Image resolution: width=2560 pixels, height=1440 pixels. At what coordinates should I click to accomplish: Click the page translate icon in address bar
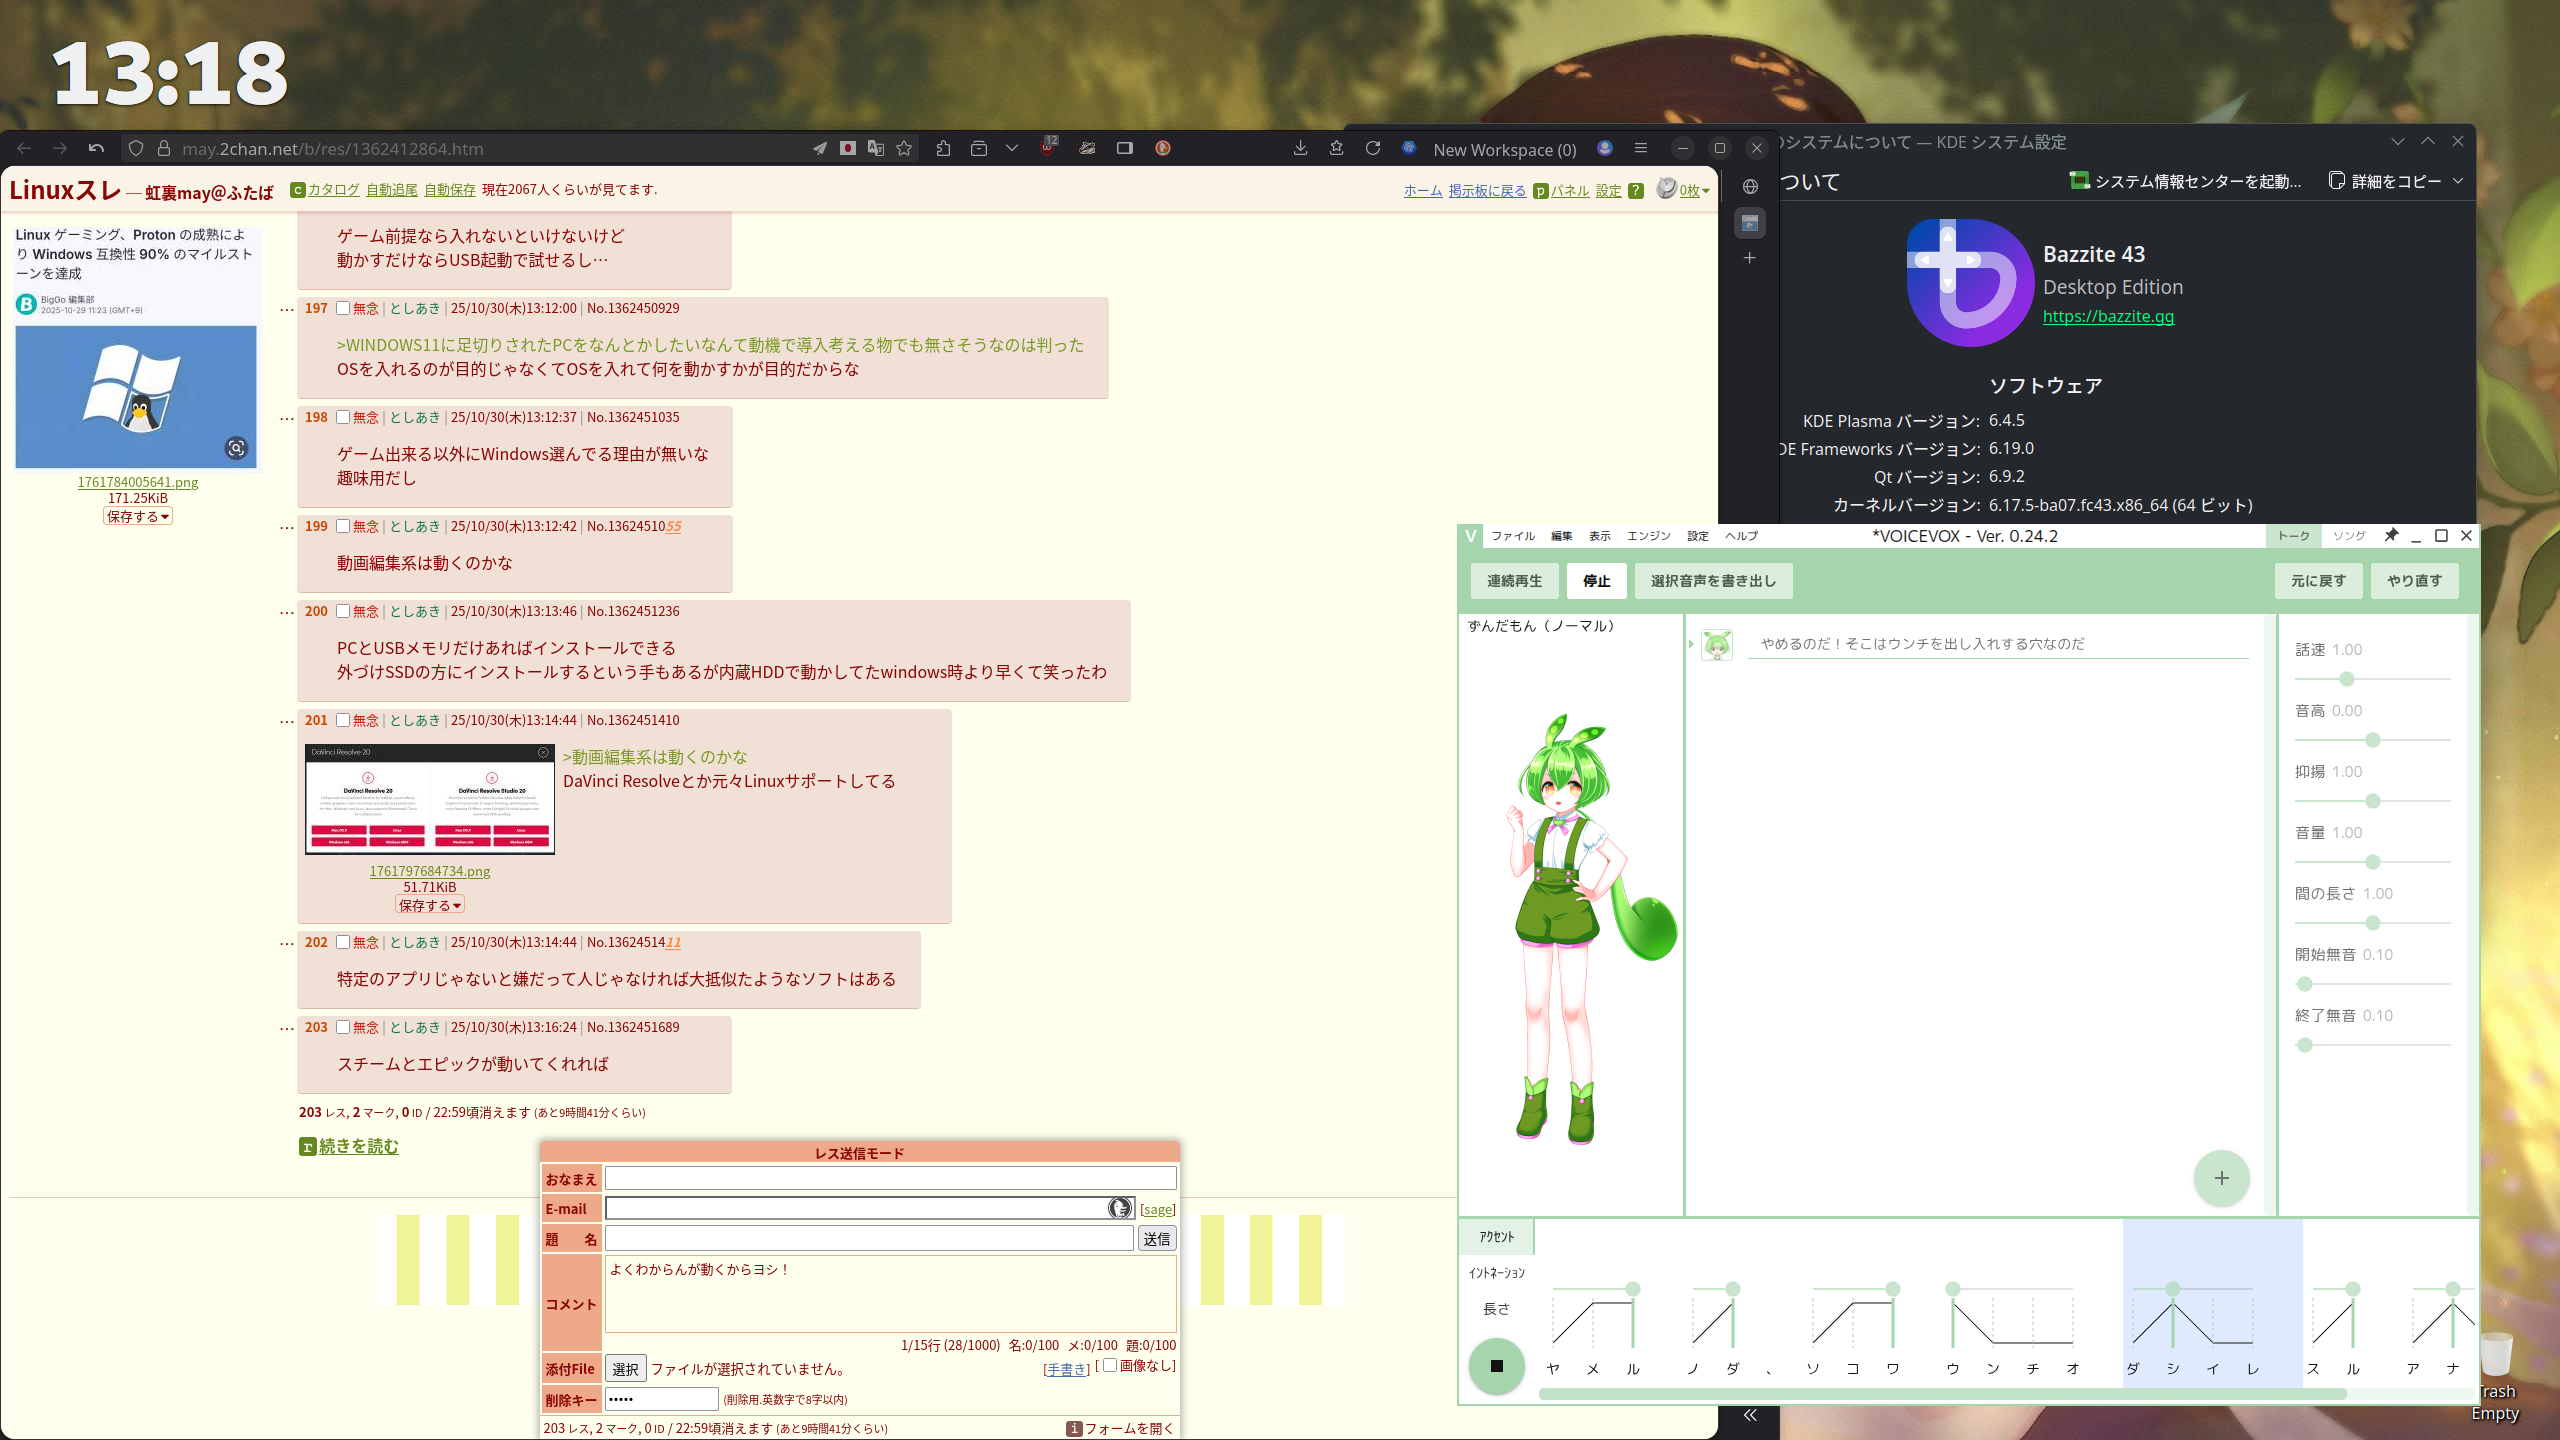click(x=876, y=148)
